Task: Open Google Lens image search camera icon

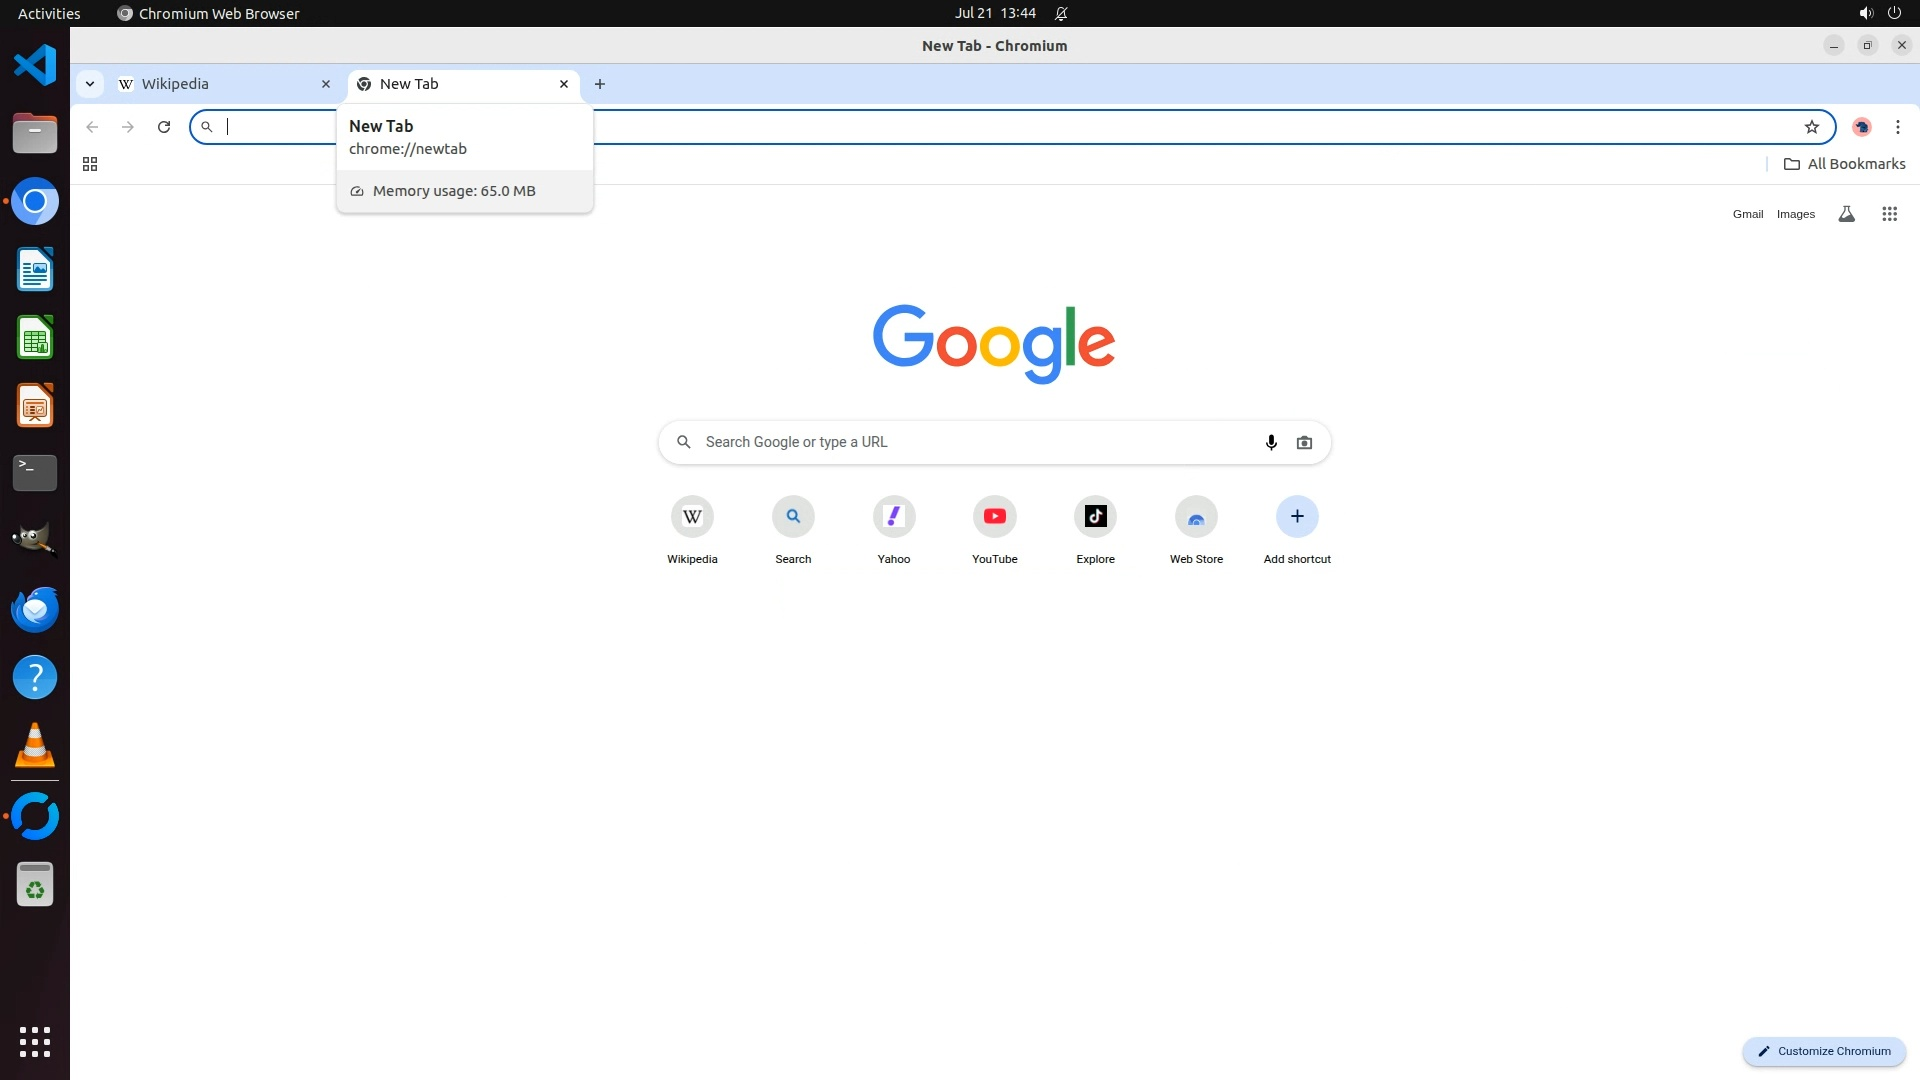Action: click(1304, 442)
